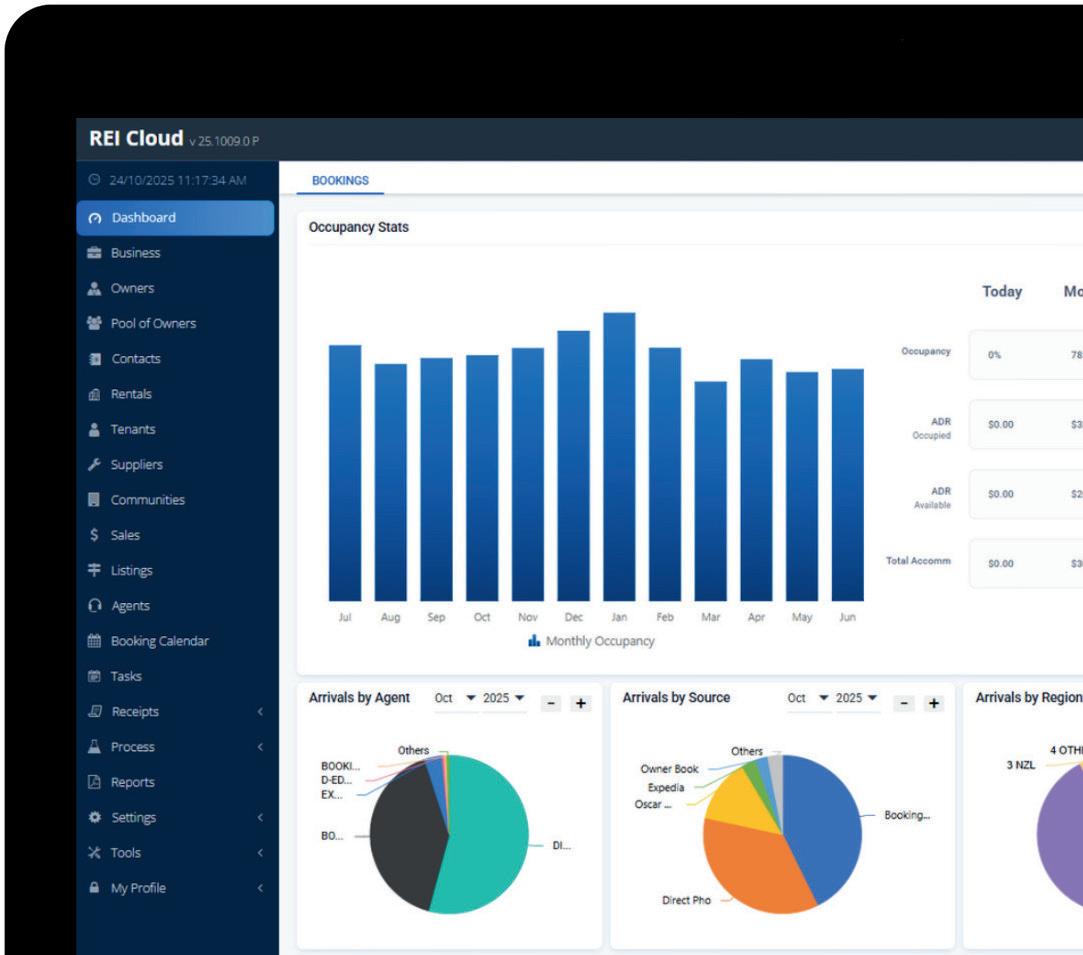Expand the Settings submenu chevron
Viewport: 1083px width, 955px height.
[260, 817]
